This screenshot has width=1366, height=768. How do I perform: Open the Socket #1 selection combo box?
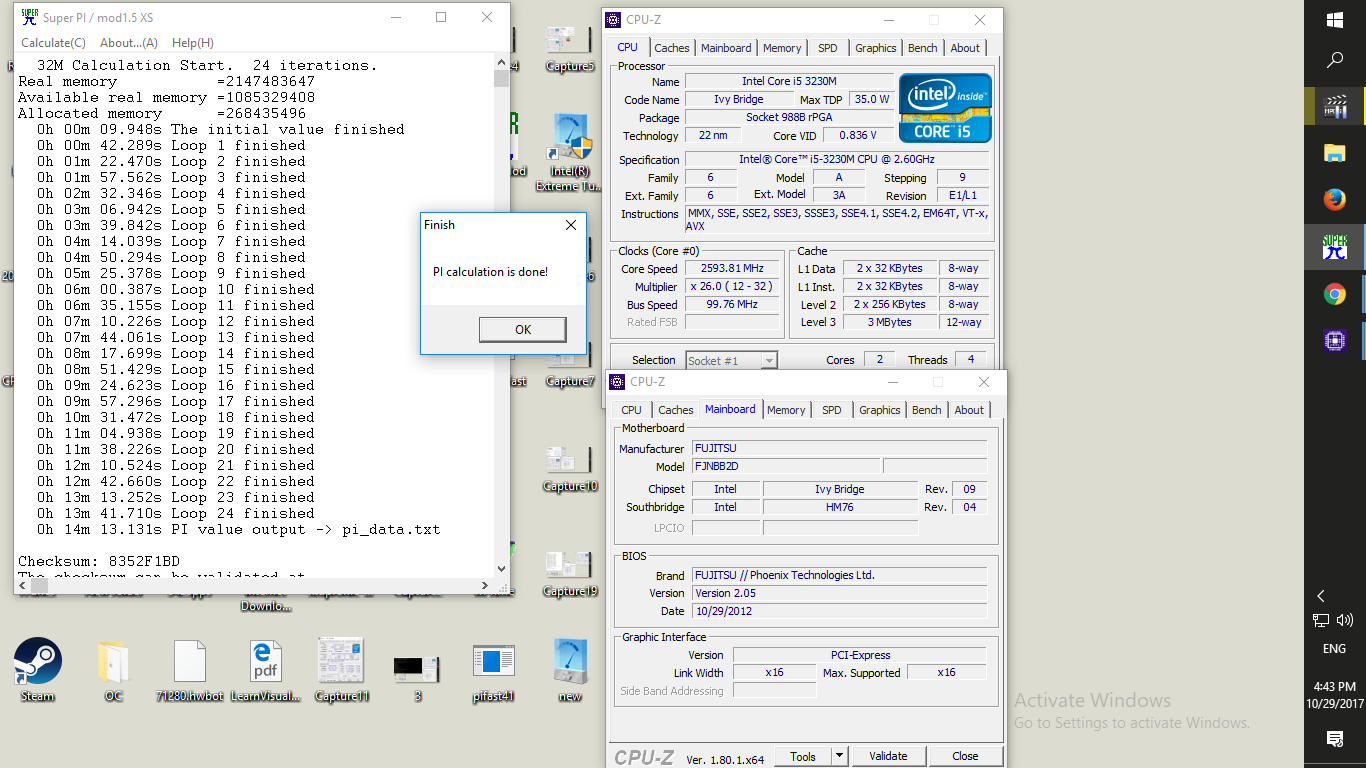click(731, 360)
